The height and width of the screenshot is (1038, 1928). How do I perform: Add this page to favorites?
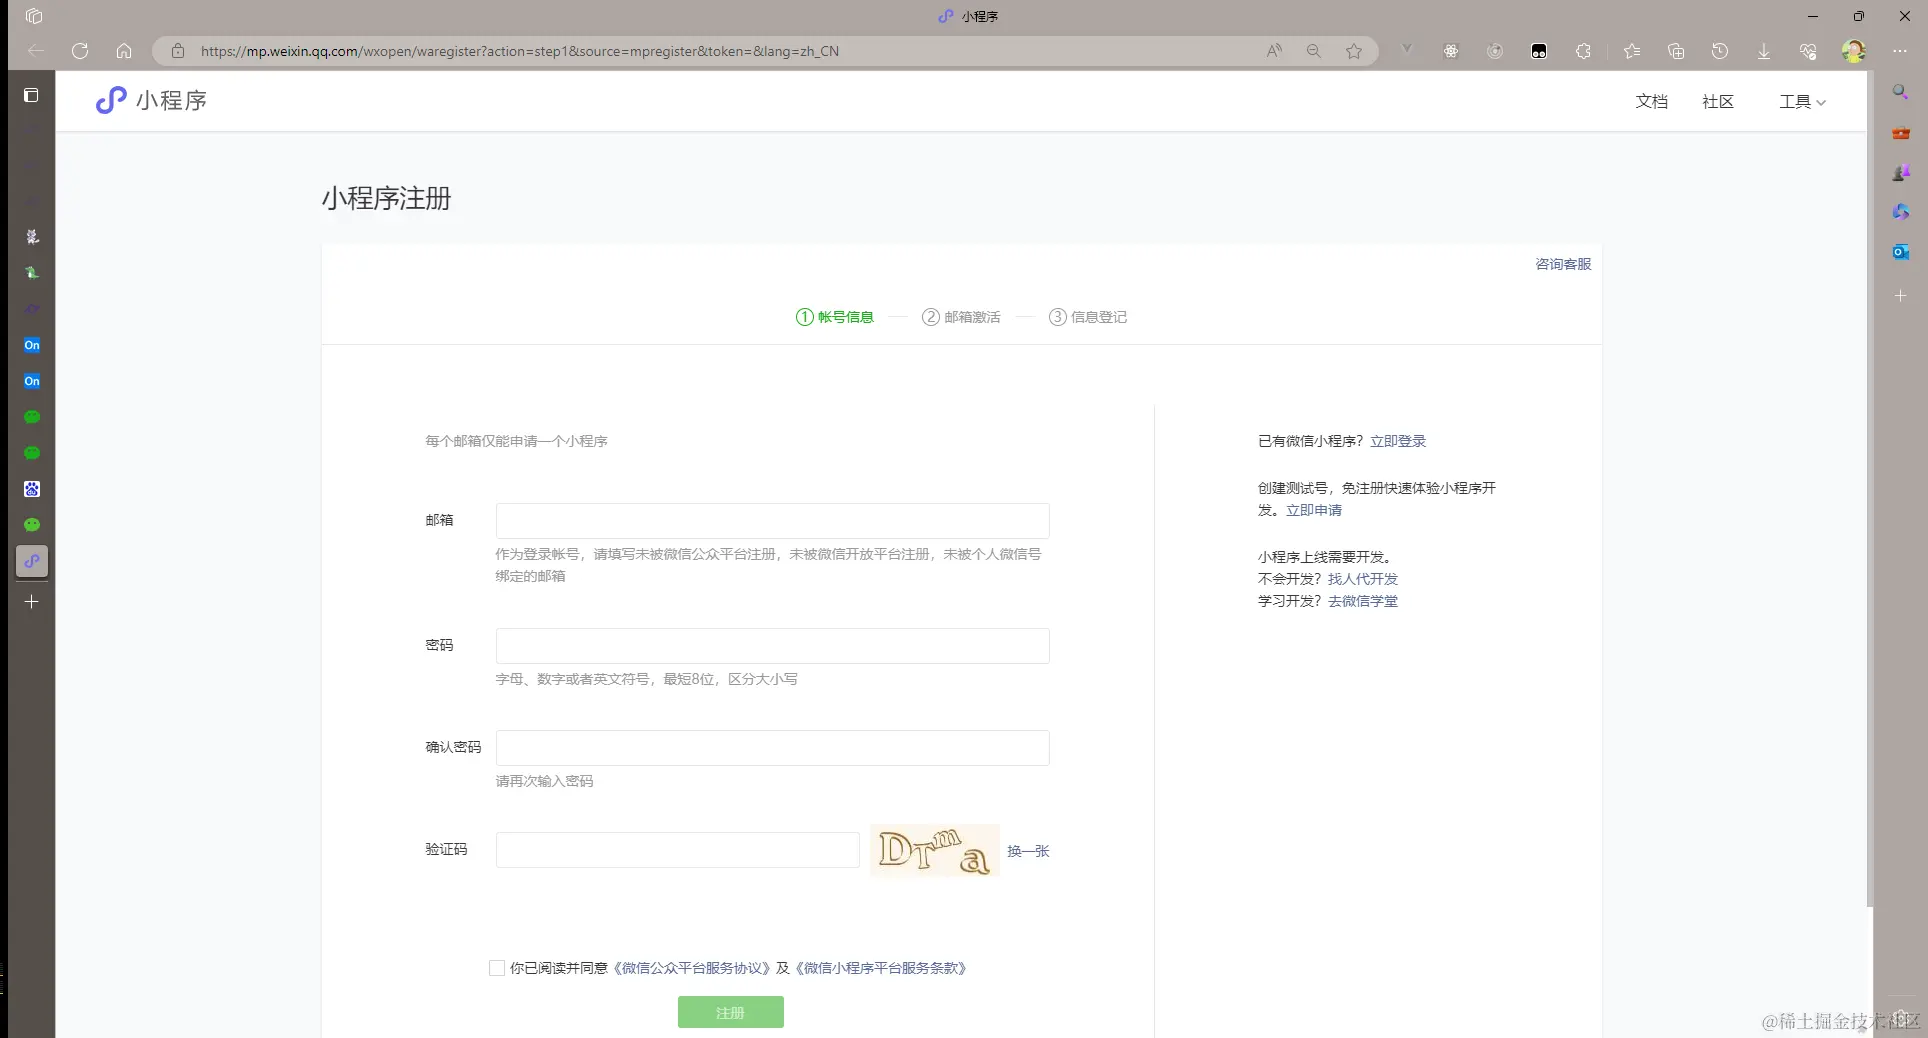[1354, 51]
